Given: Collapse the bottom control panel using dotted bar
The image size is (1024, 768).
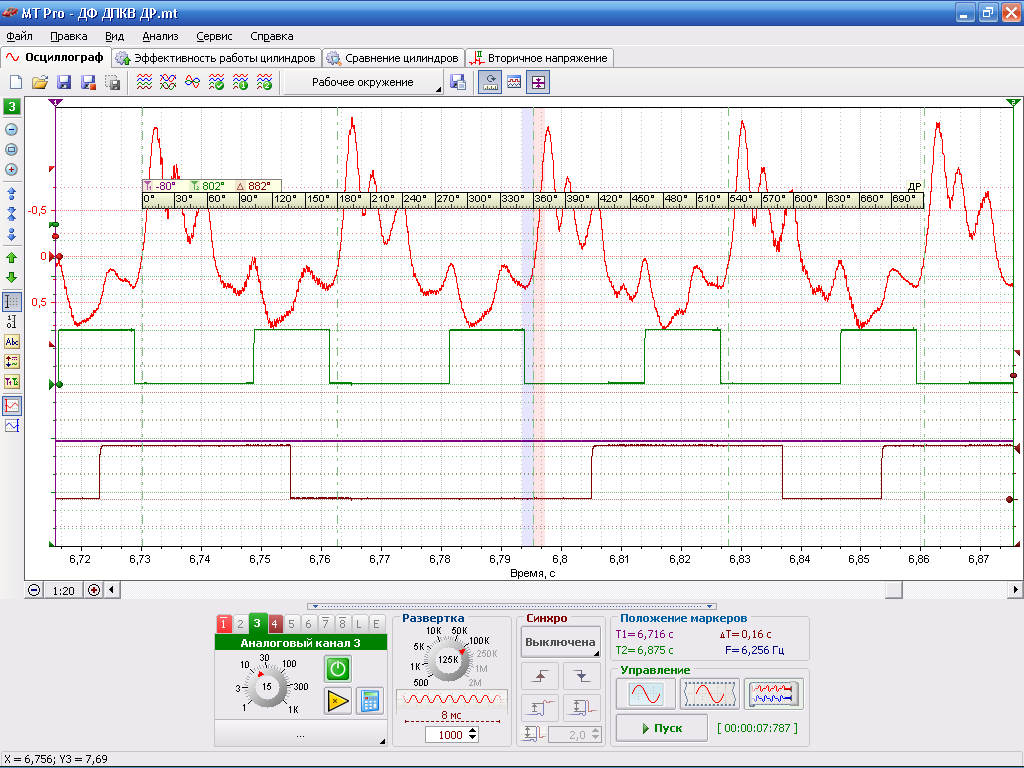Looking at the screenshot, I should click(512, 606).
